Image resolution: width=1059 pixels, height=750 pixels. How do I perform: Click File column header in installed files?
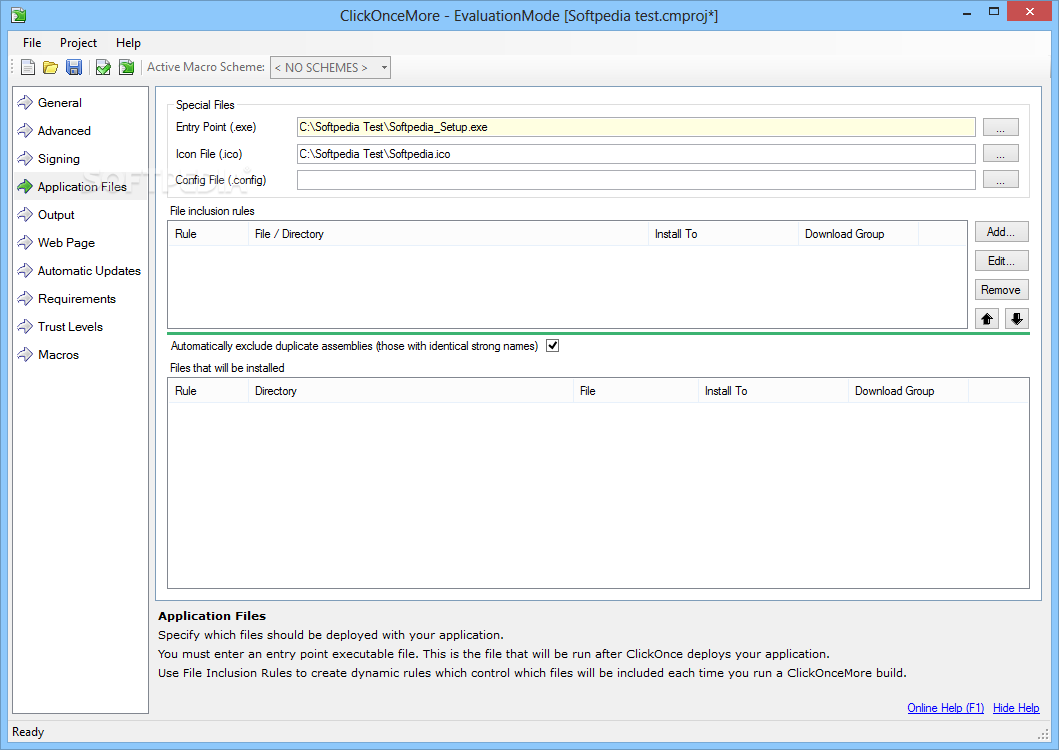(x=636, y=391)
